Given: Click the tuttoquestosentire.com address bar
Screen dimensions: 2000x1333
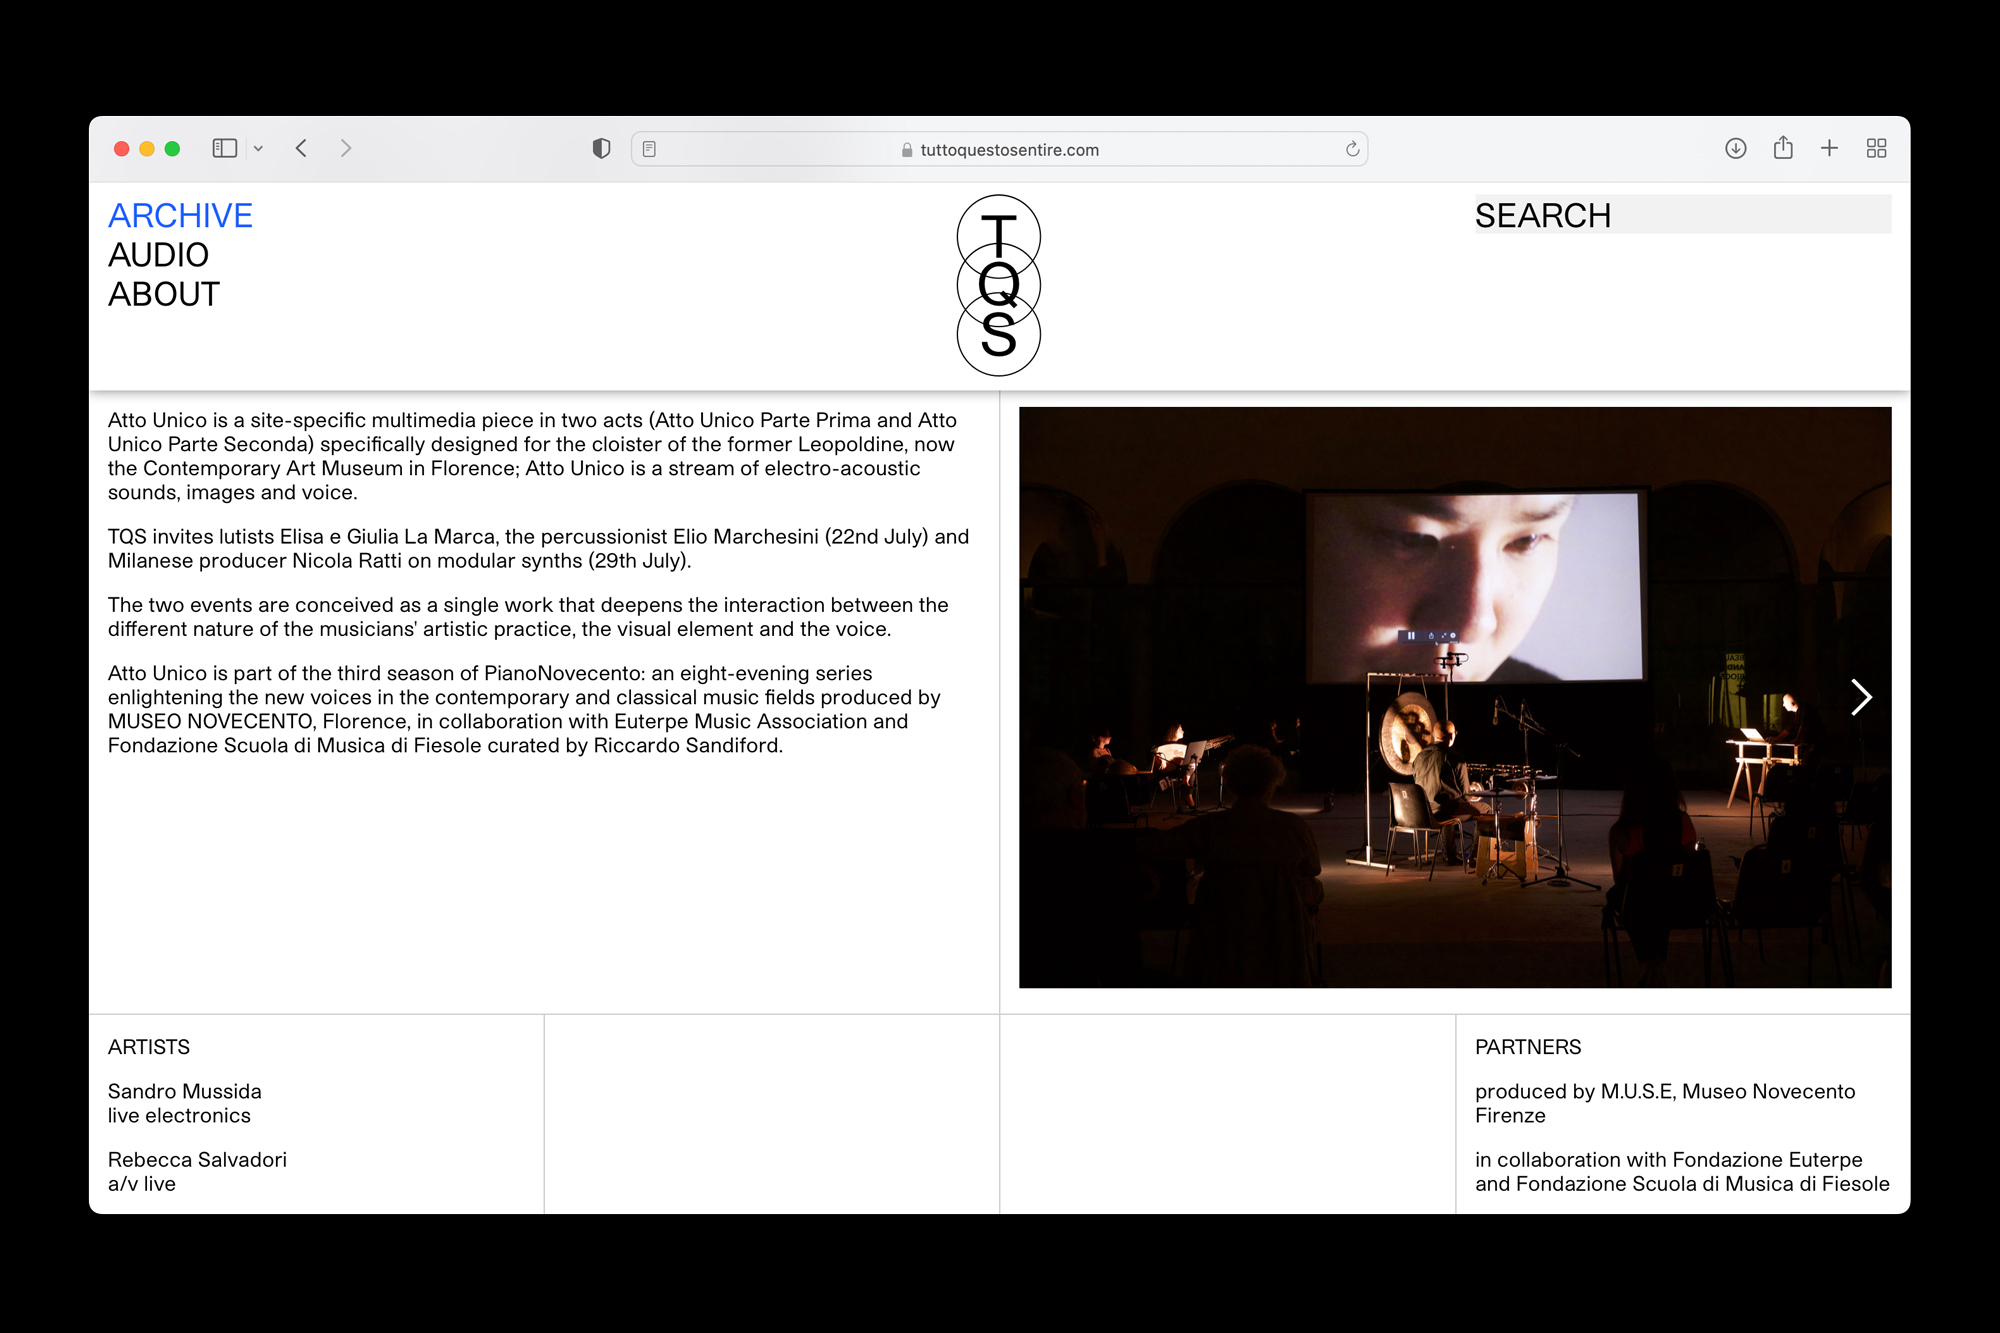Looking at the screenshot, I should click(x=1008, y=149).
